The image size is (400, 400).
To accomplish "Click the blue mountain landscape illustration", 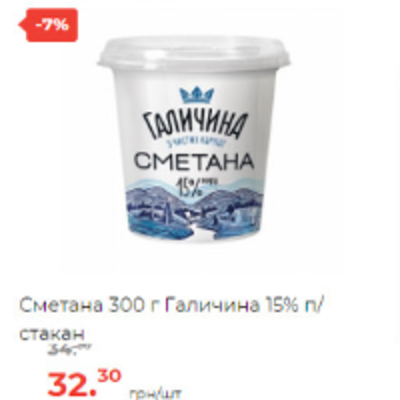I will [195, 212].
